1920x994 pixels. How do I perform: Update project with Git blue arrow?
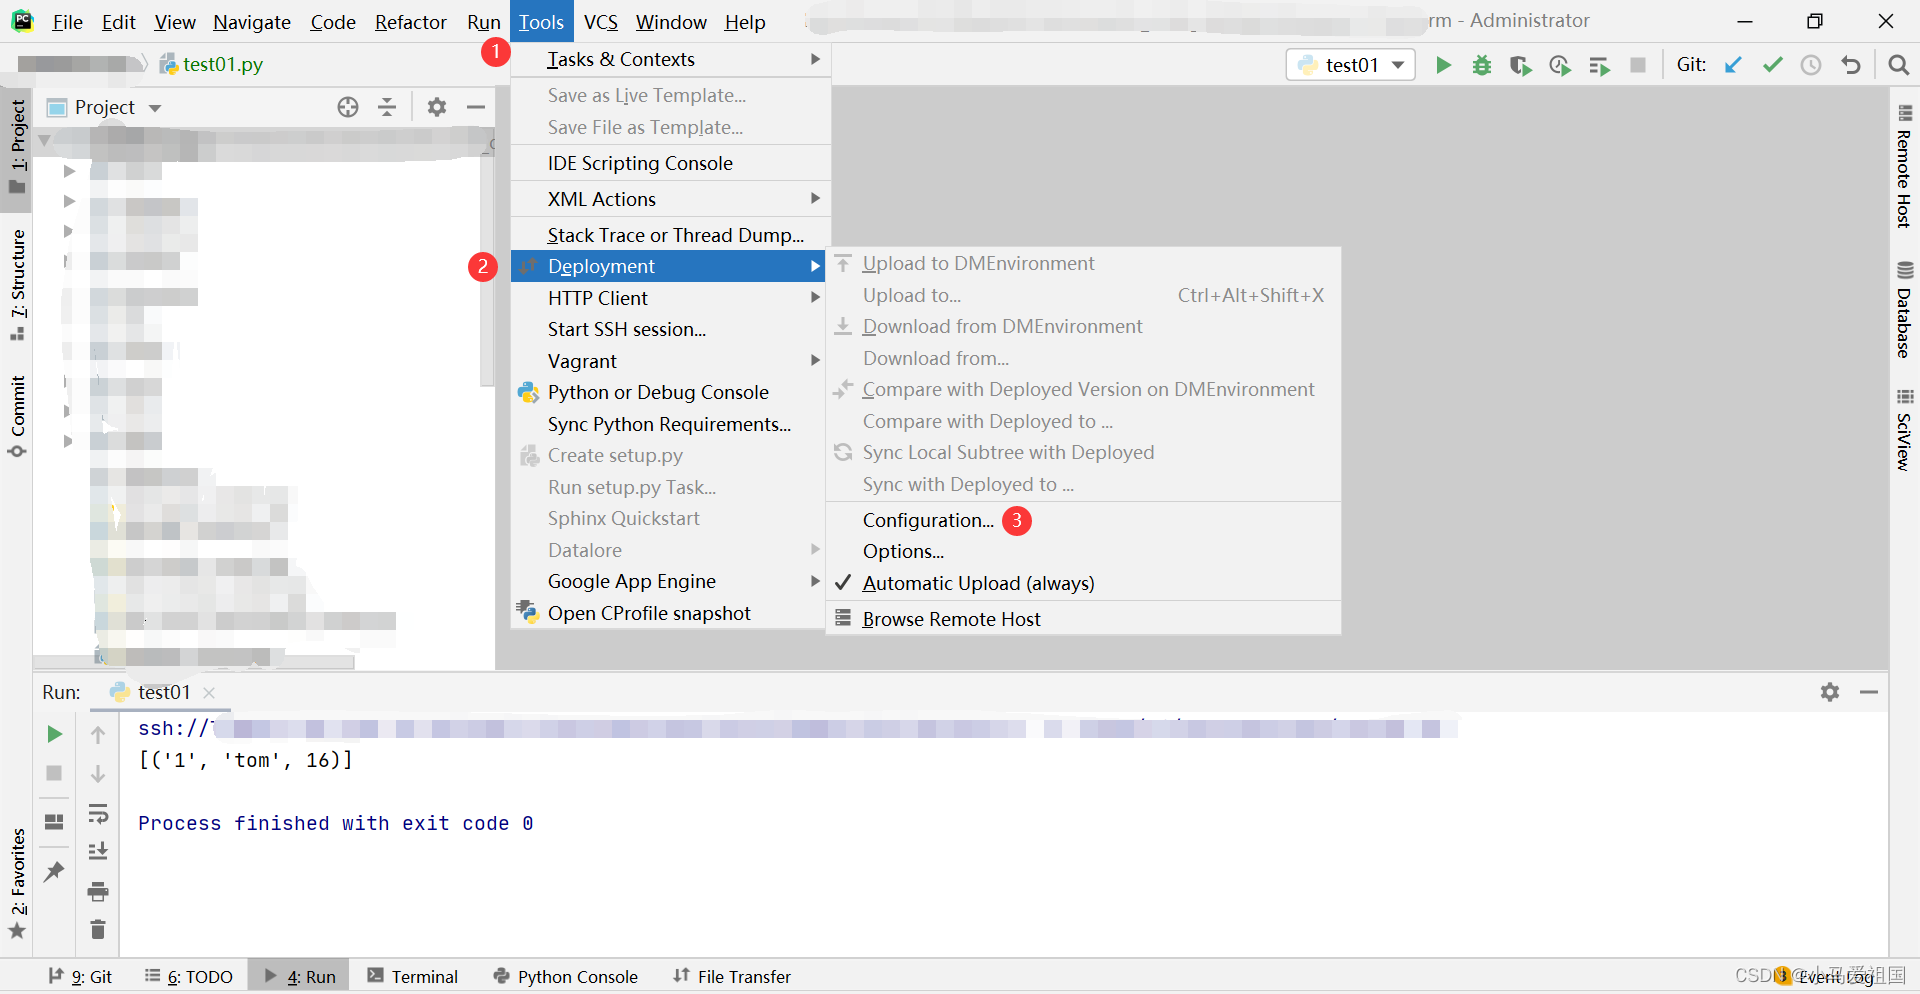1733,65
